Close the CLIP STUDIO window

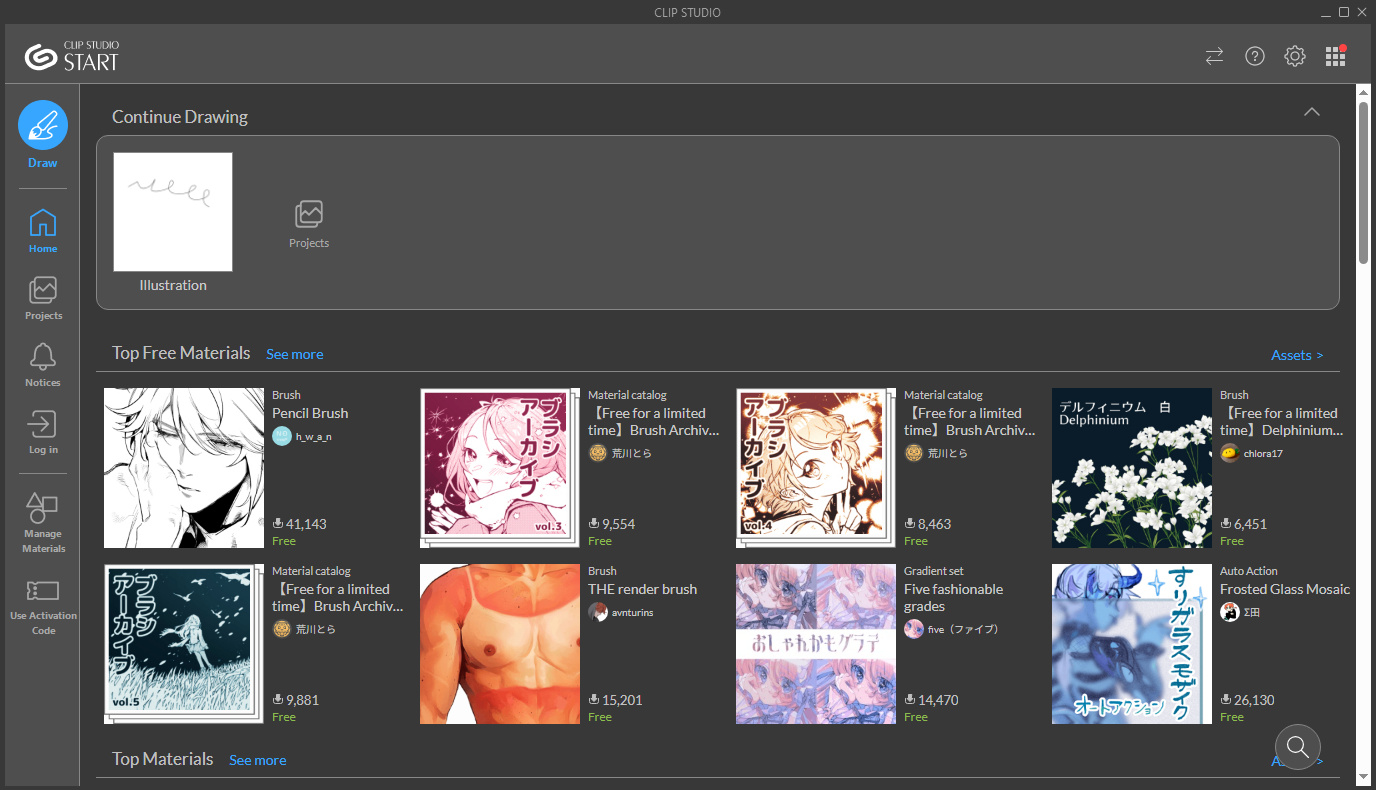pos(1362,12)
